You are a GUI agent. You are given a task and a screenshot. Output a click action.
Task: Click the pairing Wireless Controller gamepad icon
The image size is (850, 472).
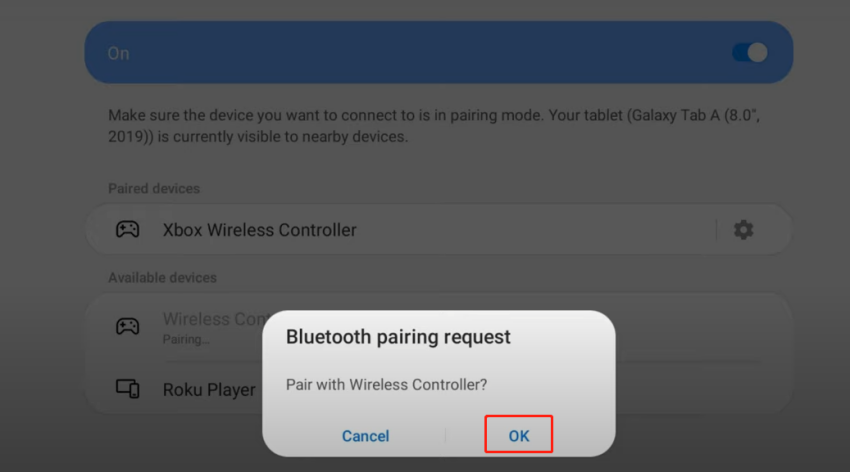point(127,326)
